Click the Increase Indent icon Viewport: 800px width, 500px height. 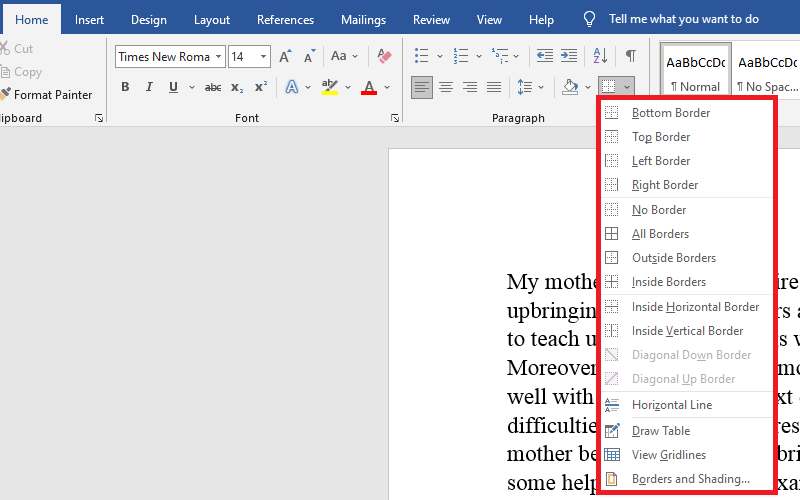569,56
